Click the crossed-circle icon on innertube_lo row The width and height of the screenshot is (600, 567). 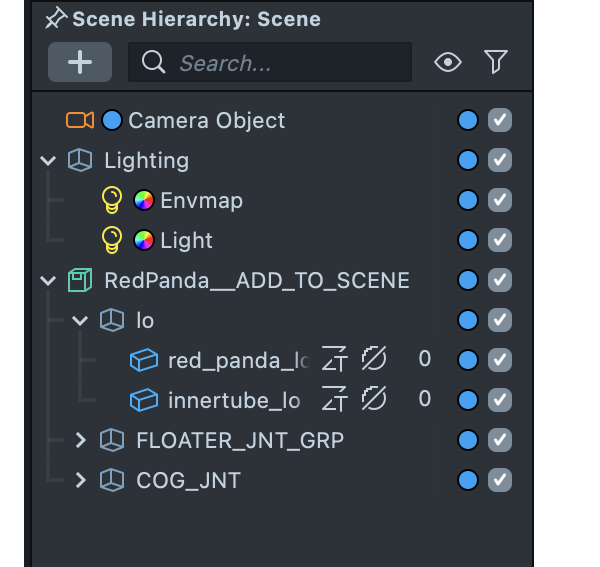tap(374, 400)
